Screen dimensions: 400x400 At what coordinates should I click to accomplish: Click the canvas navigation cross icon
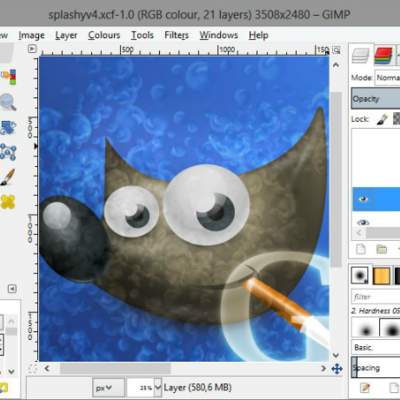pos(337,369)
